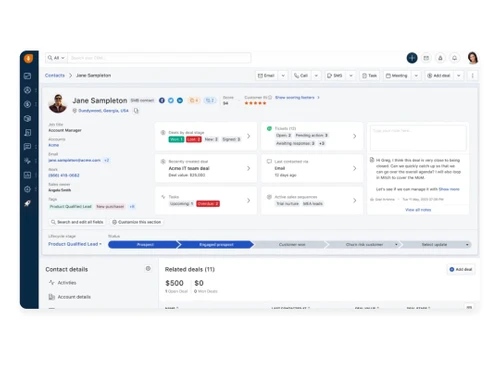Open the Acme account link
The width and height of the screenshot is (500, 375).
tap(54, 145)
